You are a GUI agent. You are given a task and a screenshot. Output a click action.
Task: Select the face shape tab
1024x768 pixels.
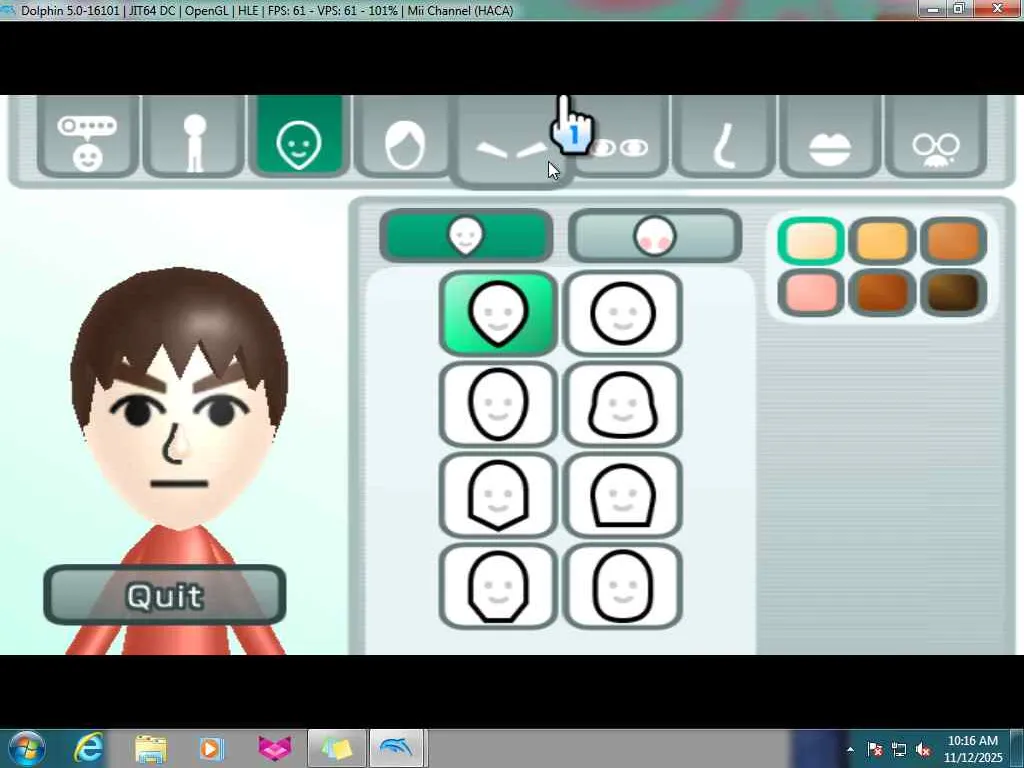[x=299, y=136]
